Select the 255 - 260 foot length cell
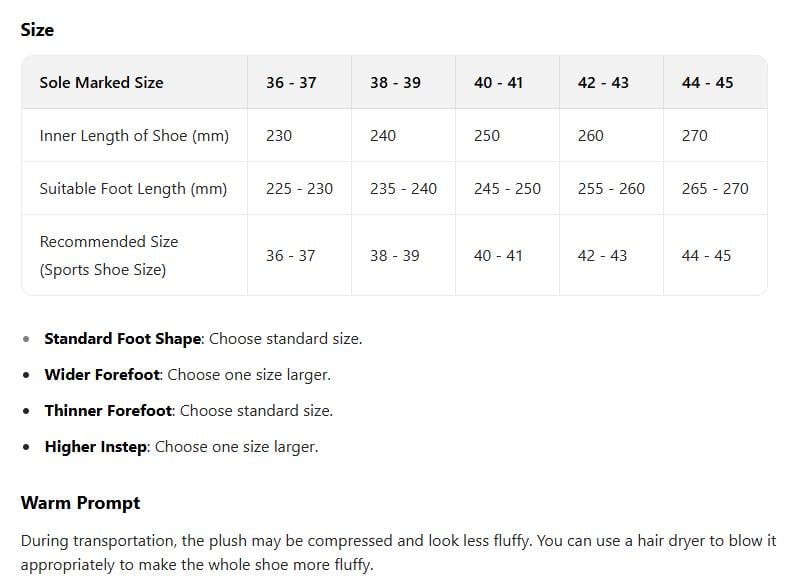 coord(611,188)
